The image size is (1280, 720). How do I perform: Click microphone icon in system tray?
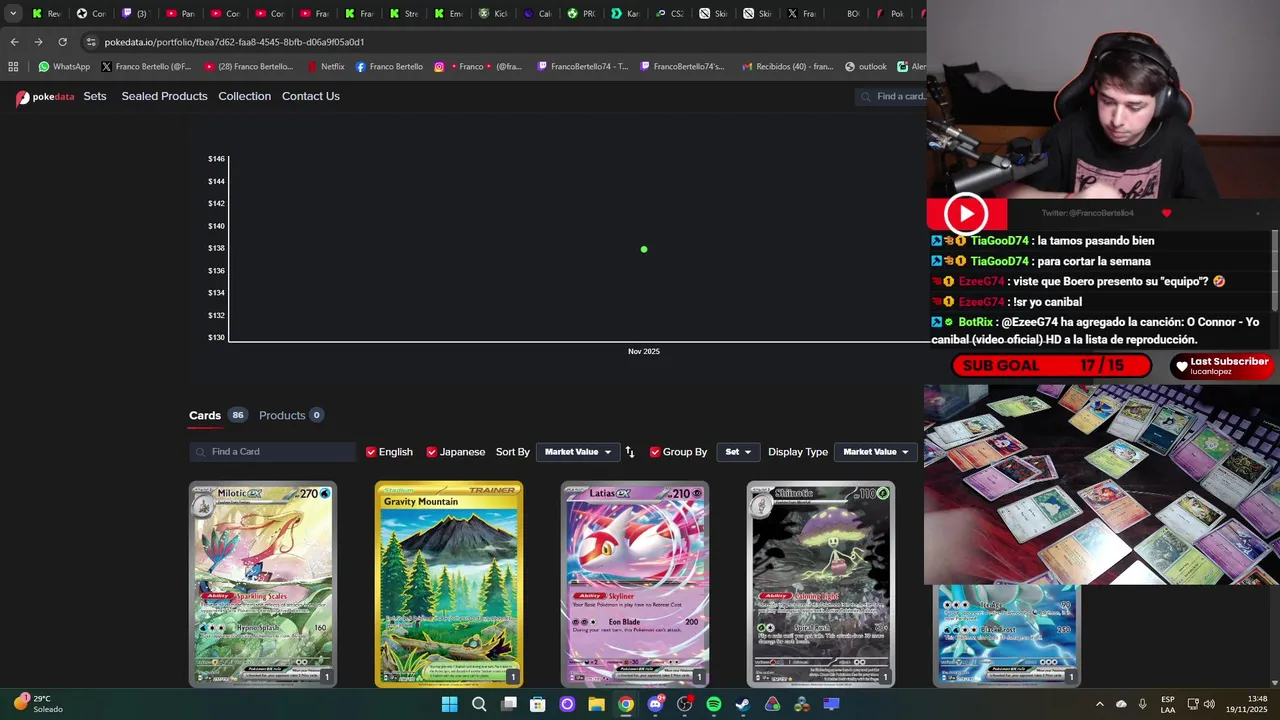(x=1142, y=704)
